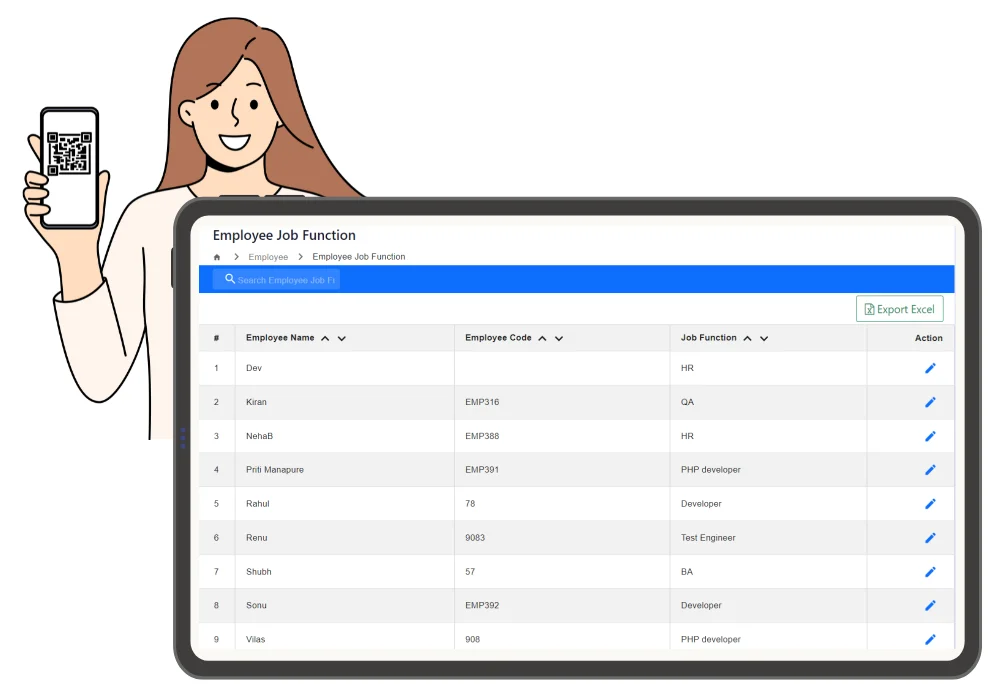The height and width of the screenshot is (697, 1001).
Task: Edit the Vilas row pencil icon
Action: [930, 639]
